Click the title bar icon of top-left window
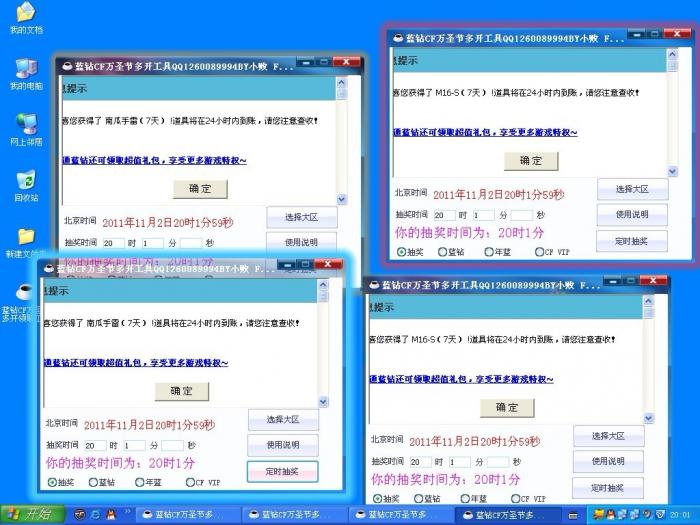700x525 pixels. [x=67, y=67]
